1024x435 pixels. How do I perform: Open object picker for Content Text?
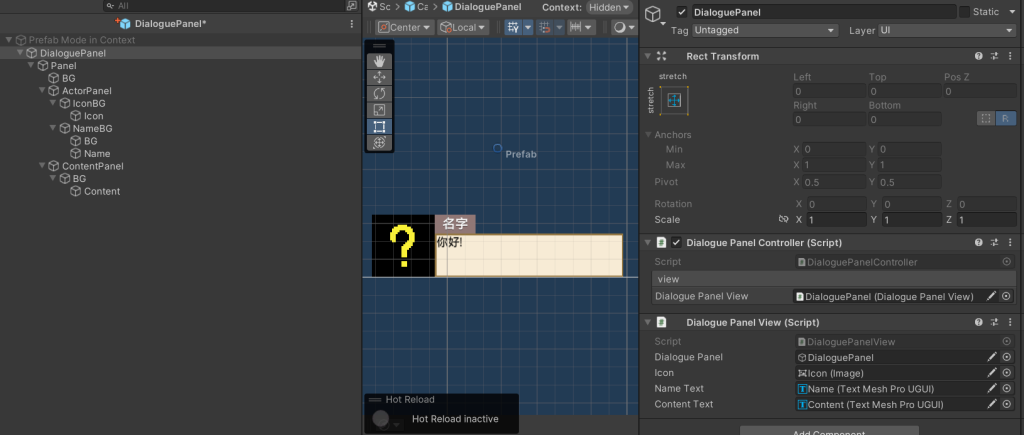(1006, 404)
